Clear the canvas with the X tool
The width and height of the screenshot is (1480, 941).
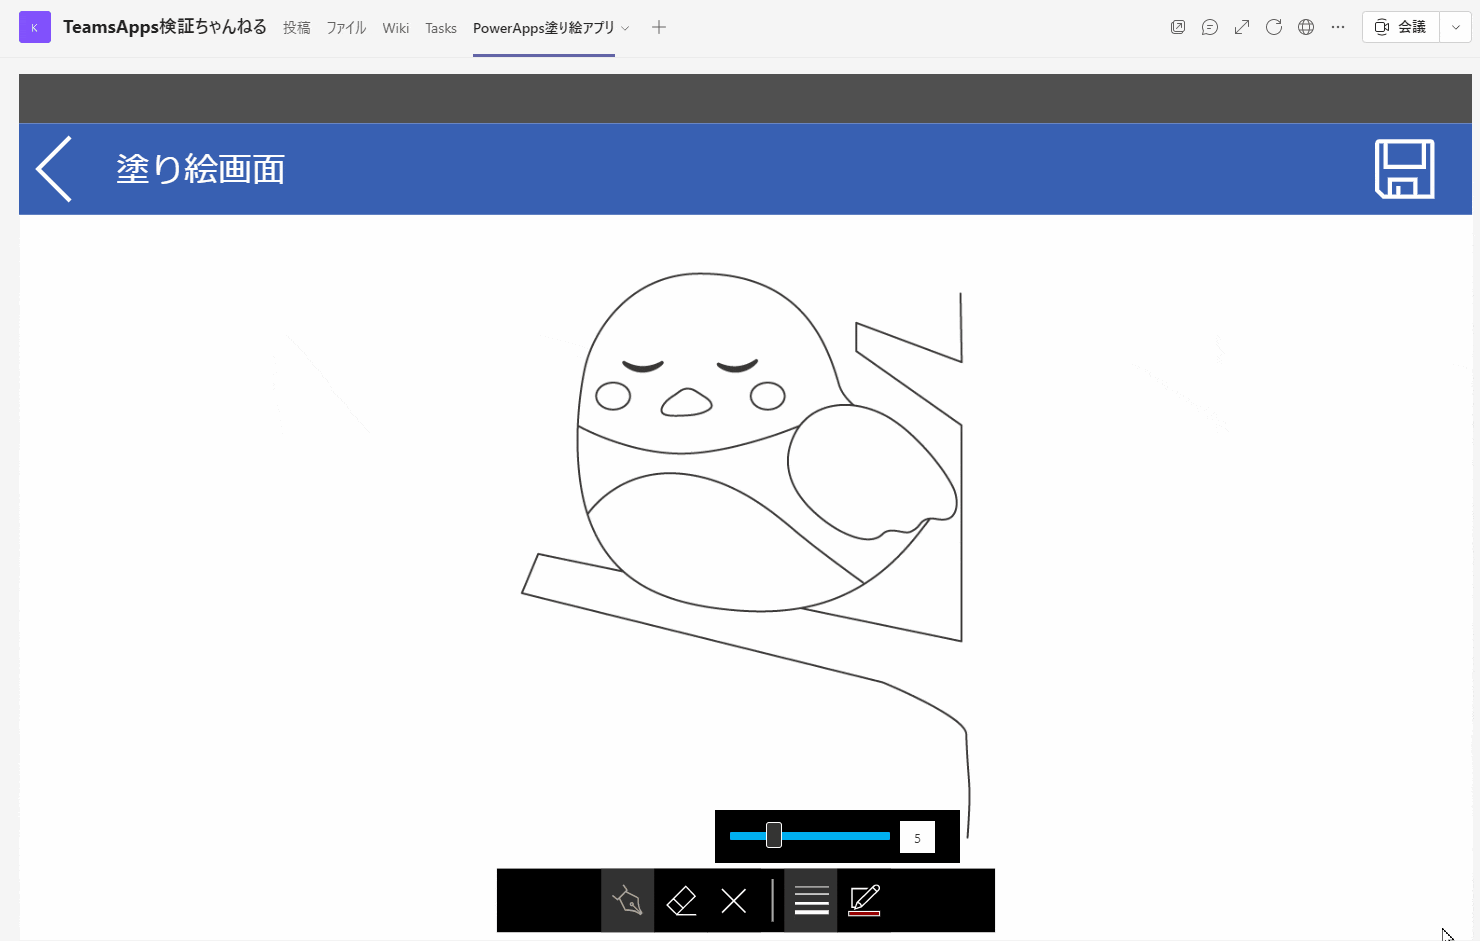coord(734,900)
